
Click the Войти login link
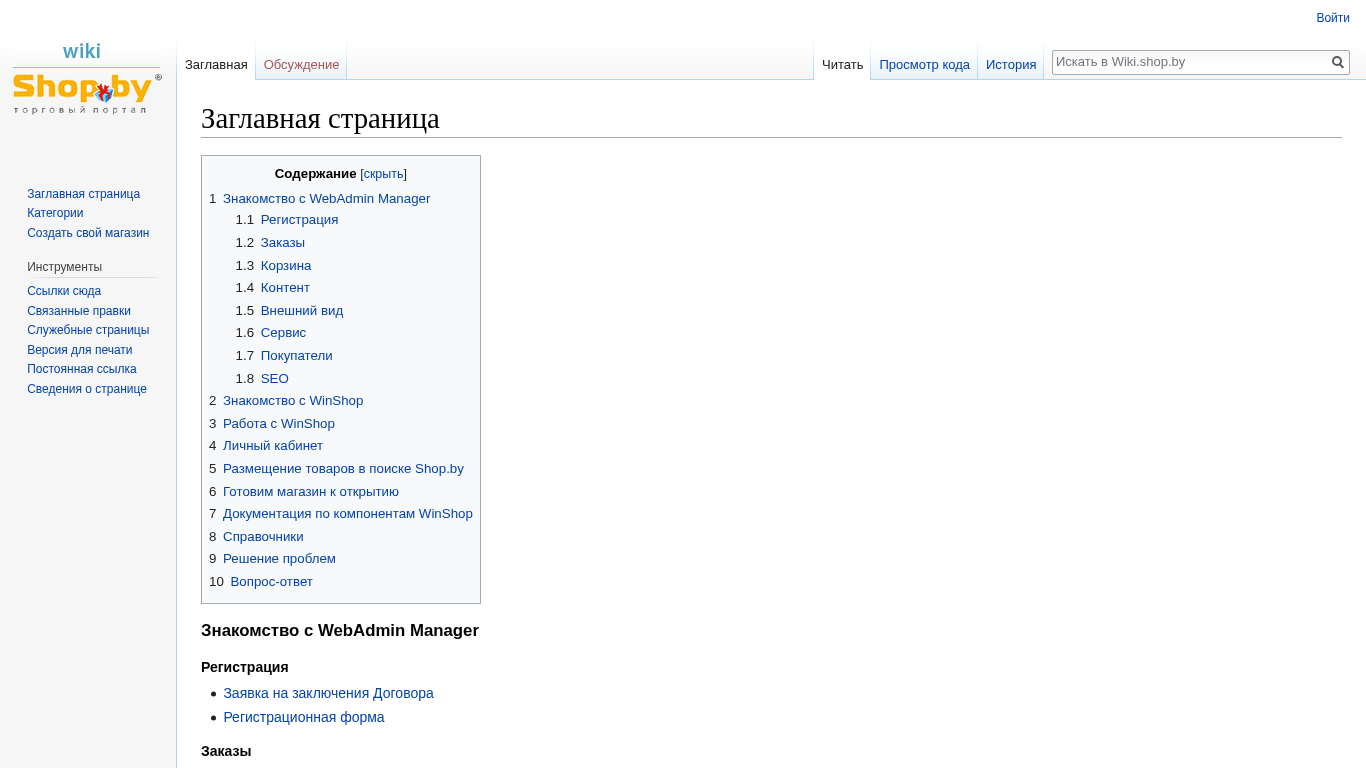(x=1332, y=18)
